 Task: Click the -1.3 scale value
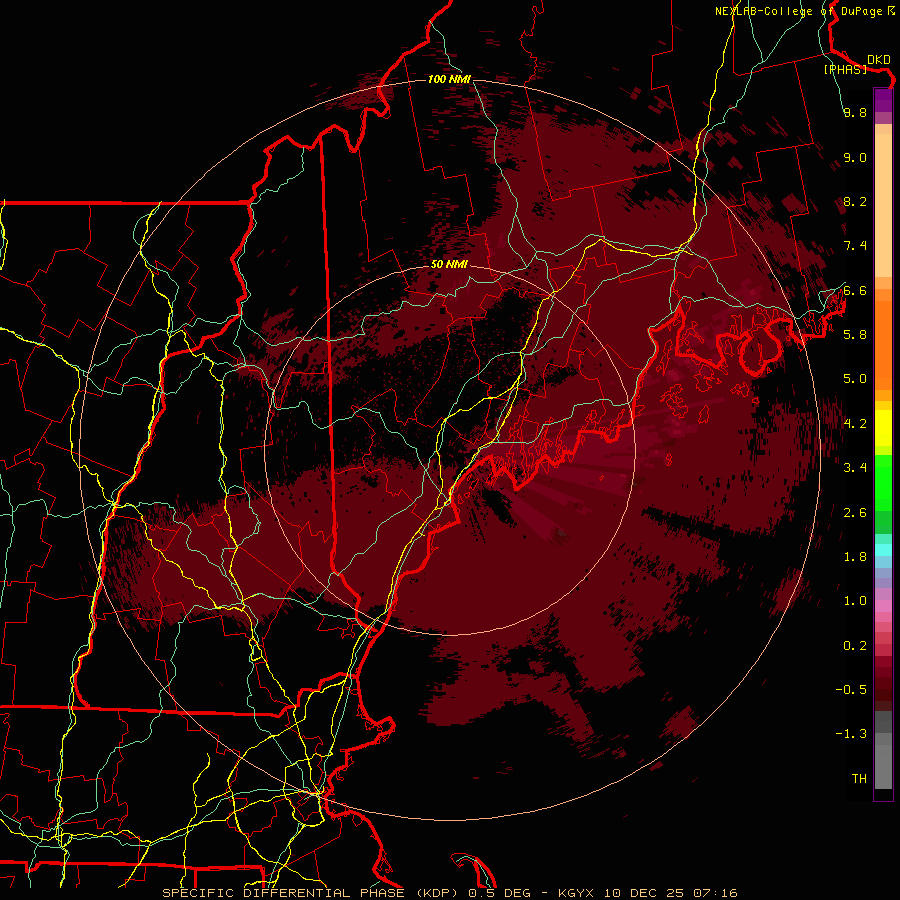pyautogui.click(x=851, y=734)
